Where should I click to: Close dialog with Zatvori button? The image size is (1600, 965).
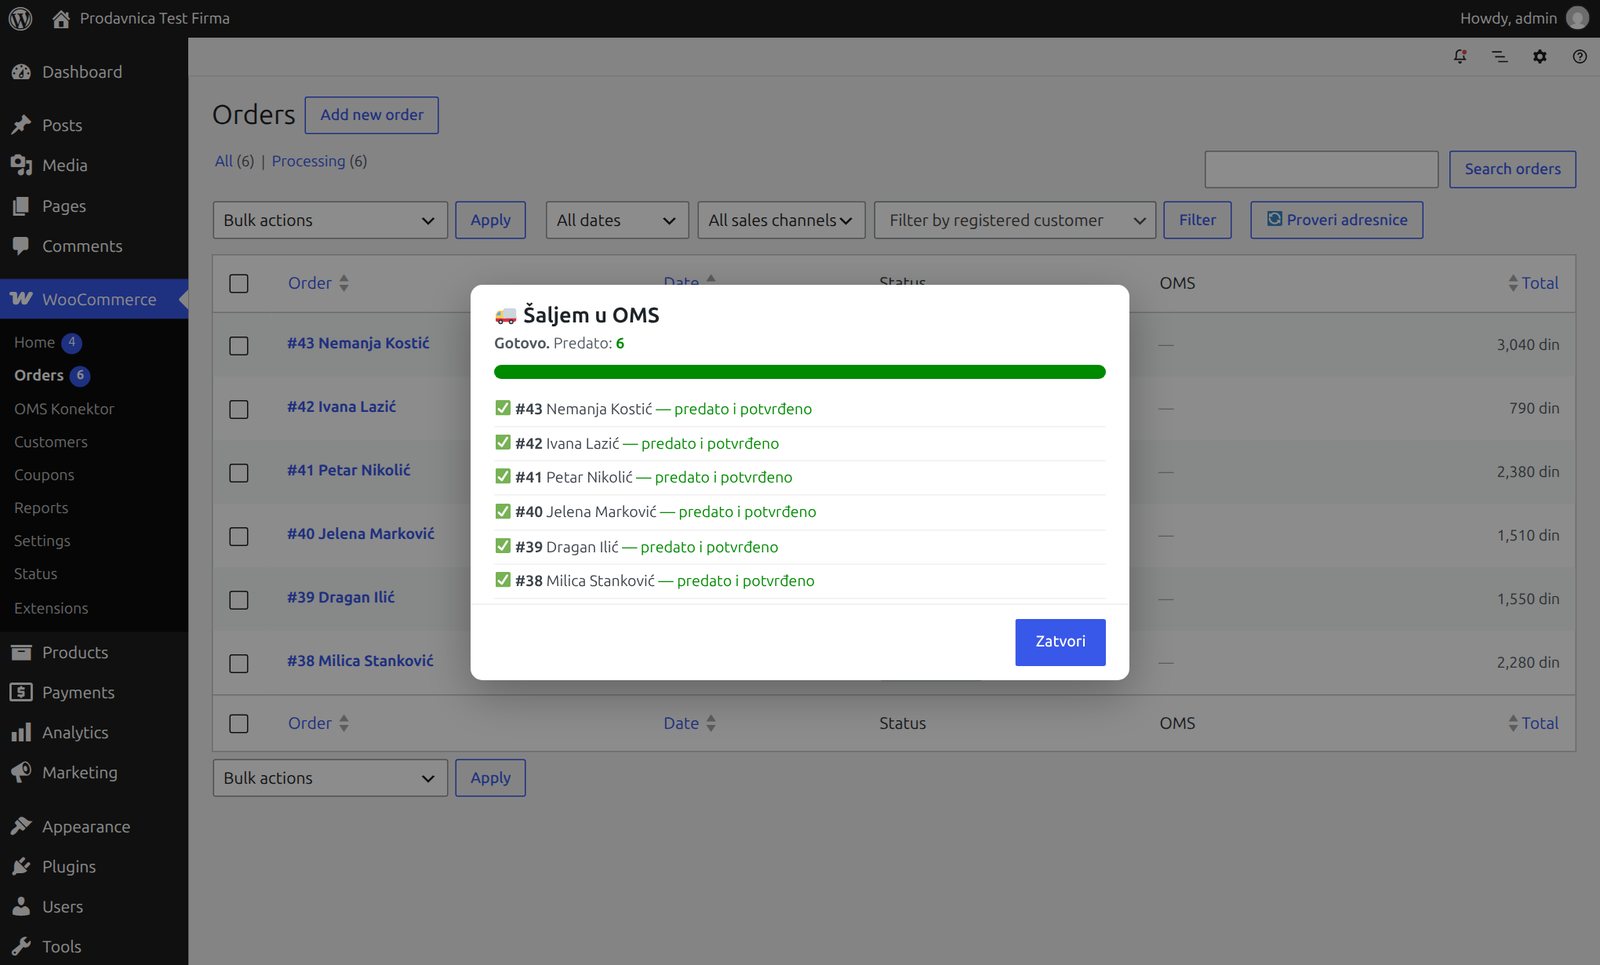click(1060, 642)
